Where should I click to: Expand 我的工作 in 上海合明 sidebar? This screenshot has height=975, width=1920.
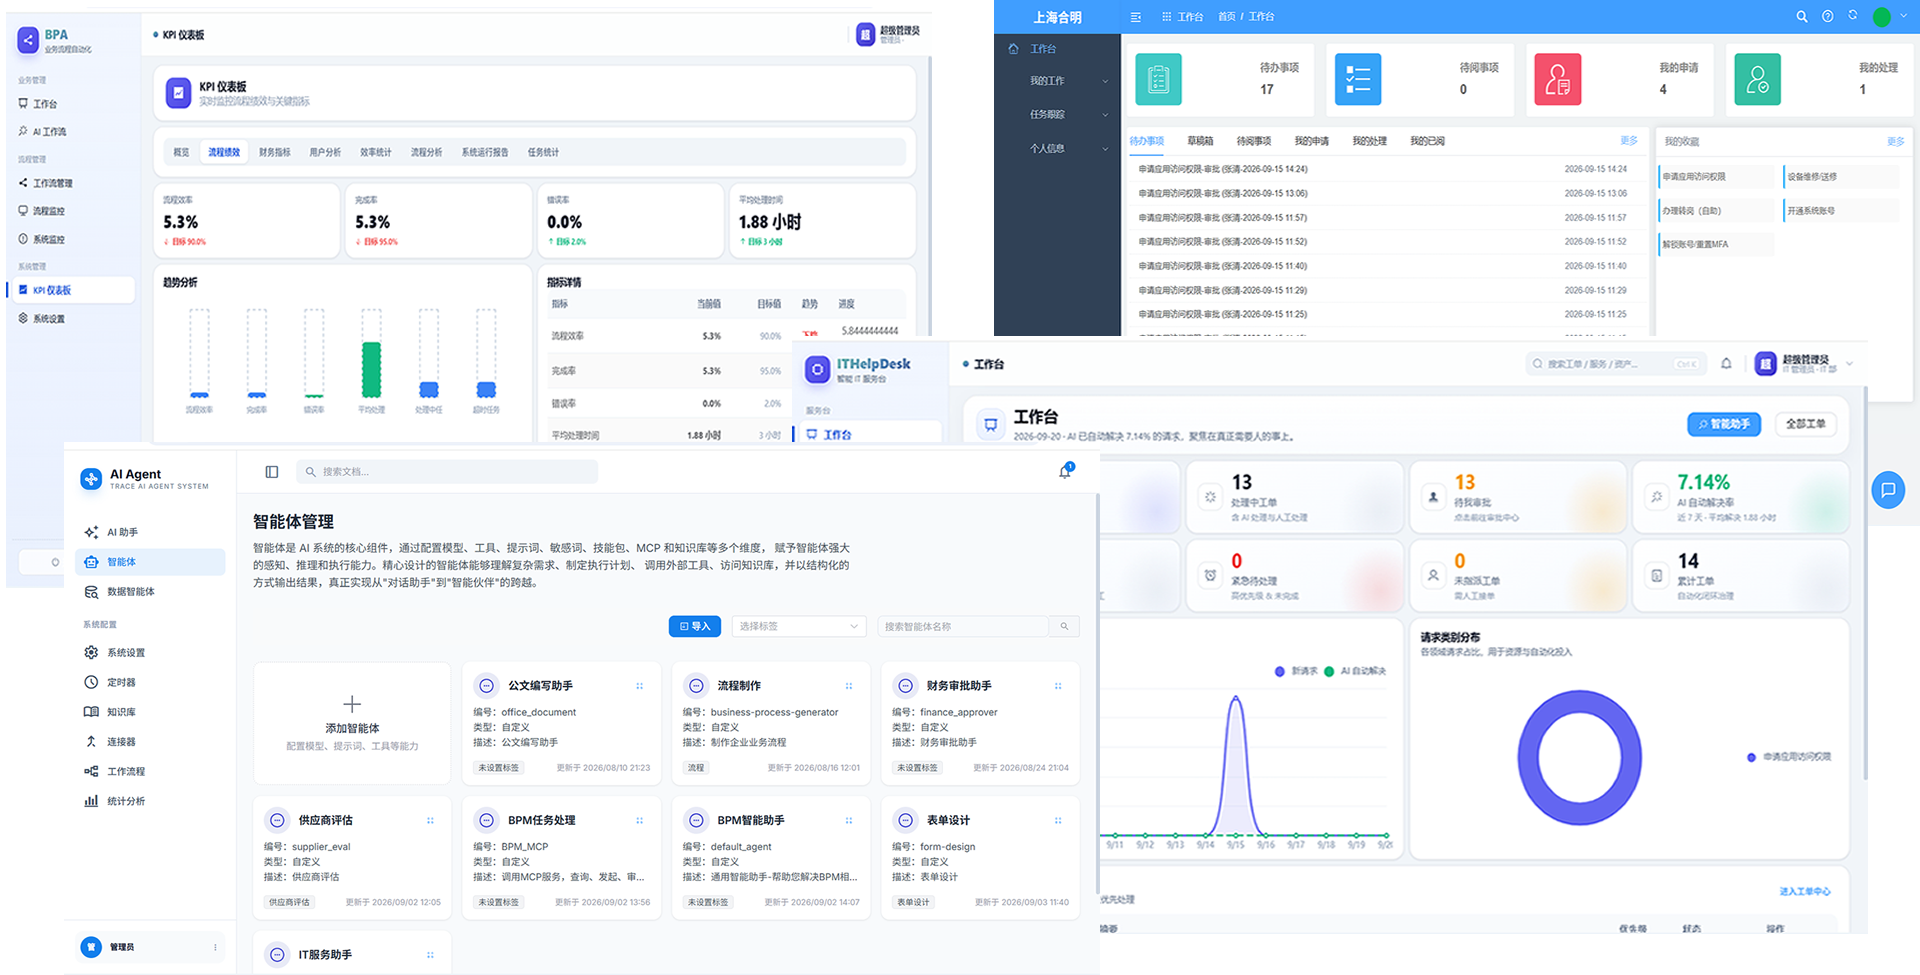point(1057,81)
